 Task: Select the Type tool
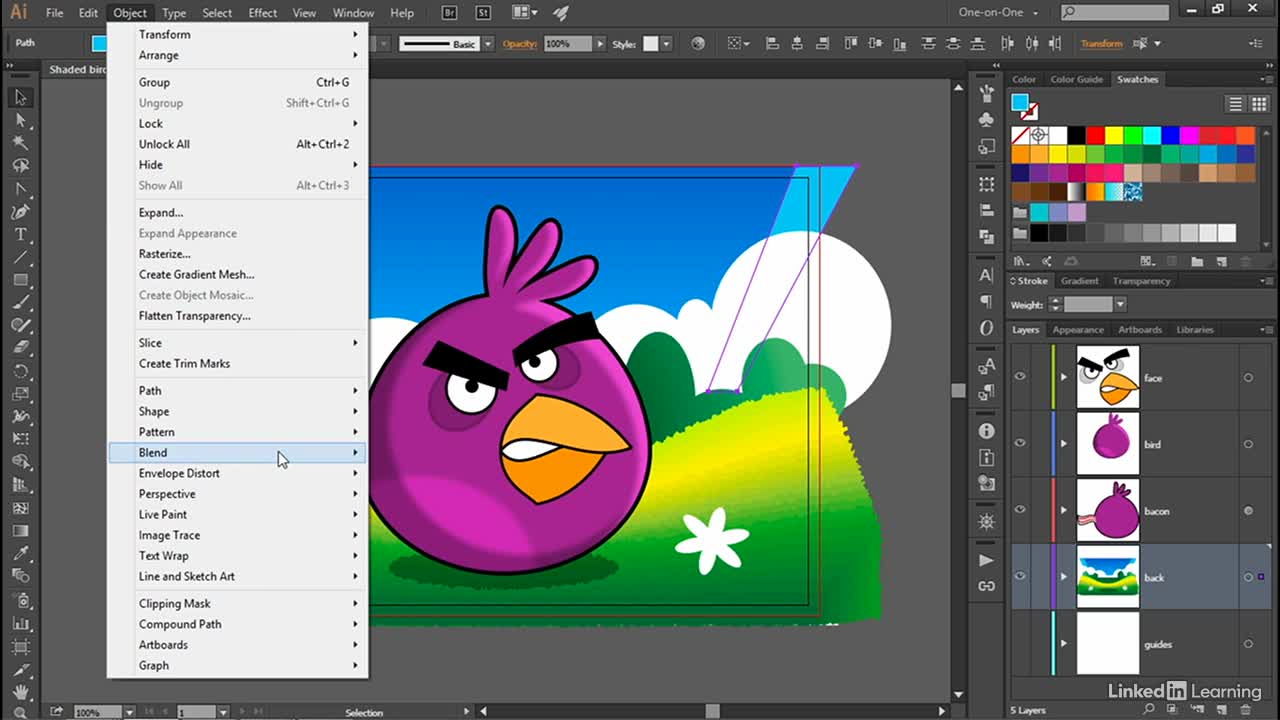coord(20,234)
